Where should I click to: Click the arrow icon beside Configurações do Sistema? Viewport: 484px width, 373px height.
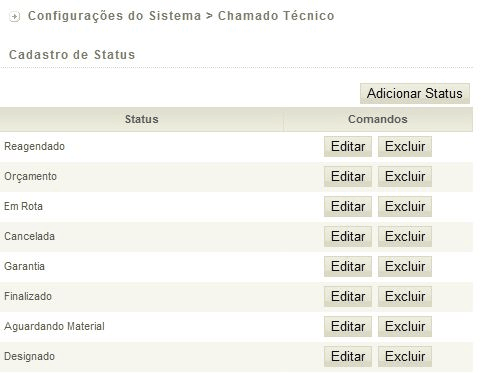tap(14, 16)
